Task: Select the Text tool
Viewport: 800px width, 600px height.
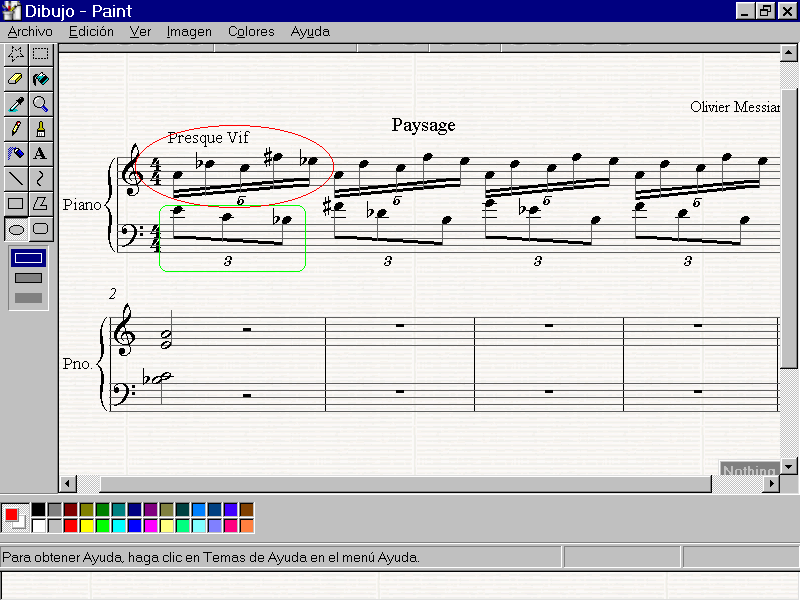Action: coord(40,154)
